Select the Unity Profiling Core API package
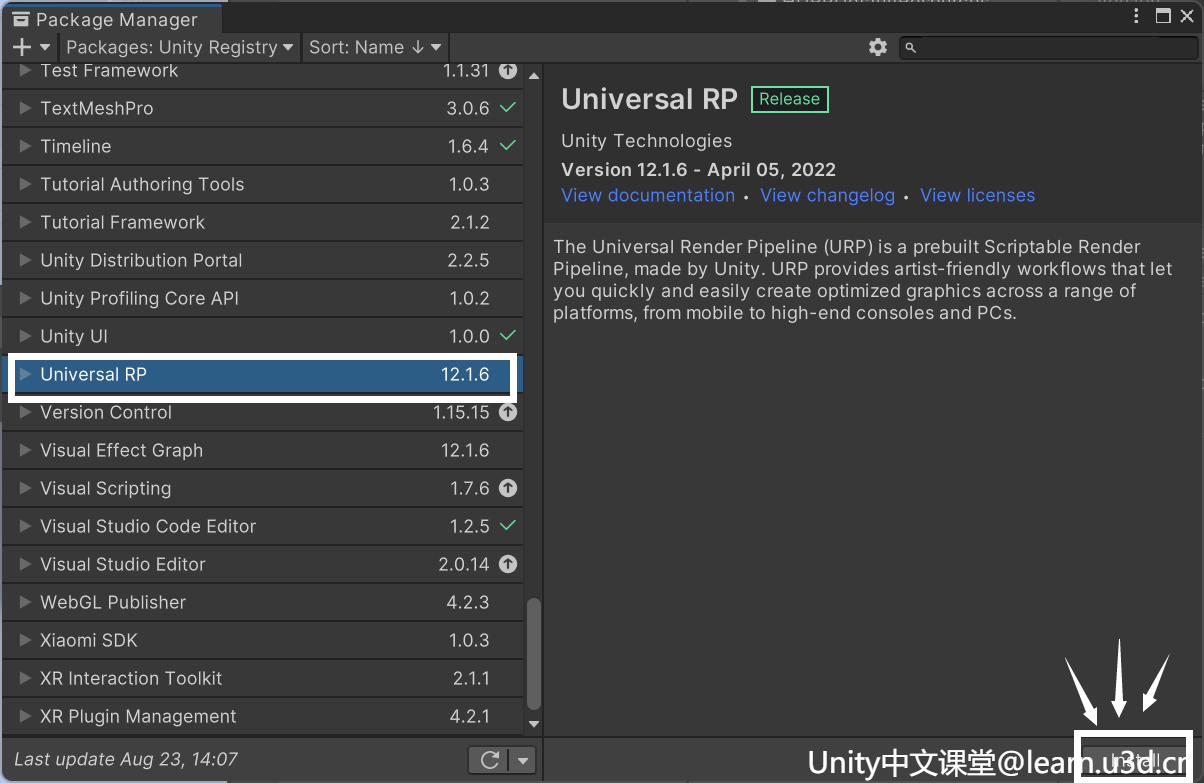 tap(262, 298)
